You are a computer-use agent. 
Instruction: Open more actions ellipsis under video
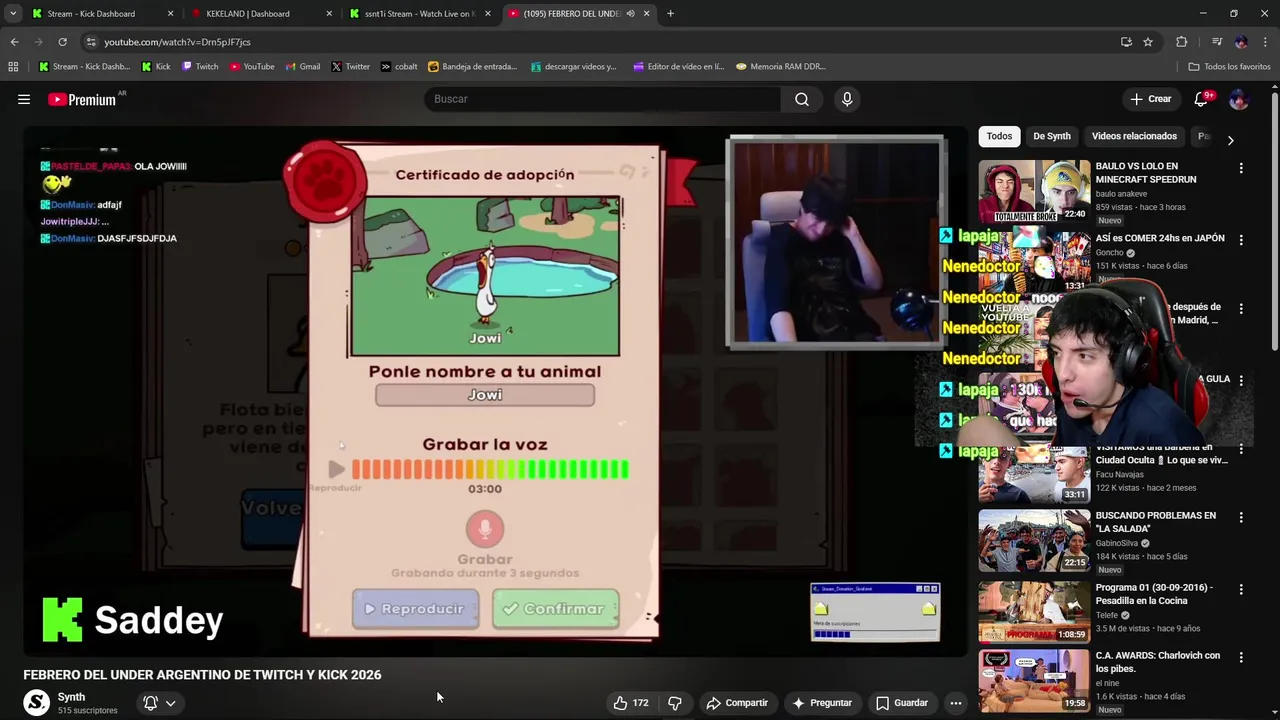click(x=956, y=703)
